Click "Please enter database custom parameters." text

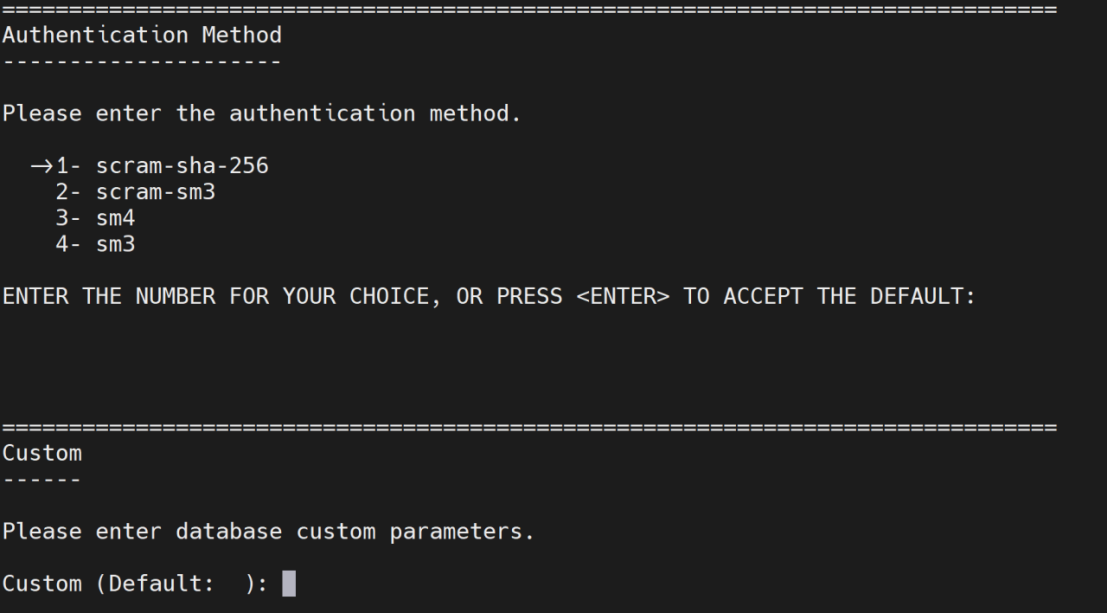[x=267, y=531]
